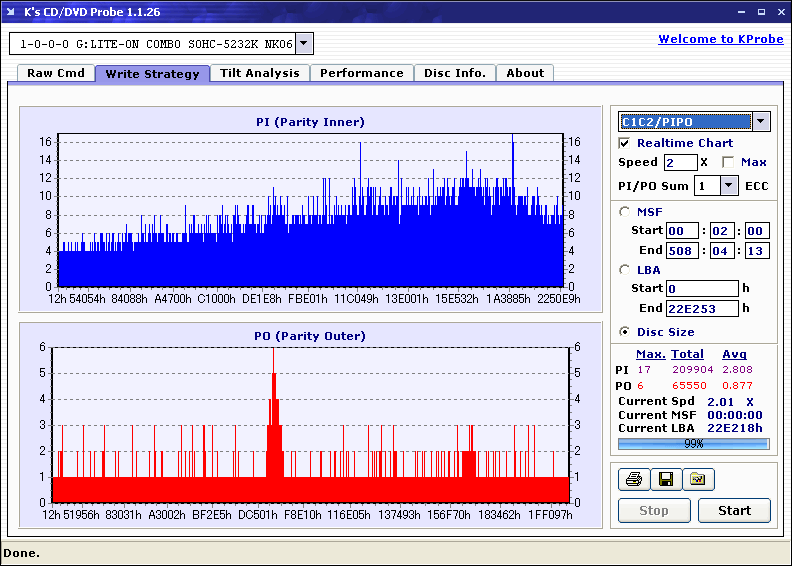Click the open folder icon button
792x566 pixels.
tap(698, 480)
